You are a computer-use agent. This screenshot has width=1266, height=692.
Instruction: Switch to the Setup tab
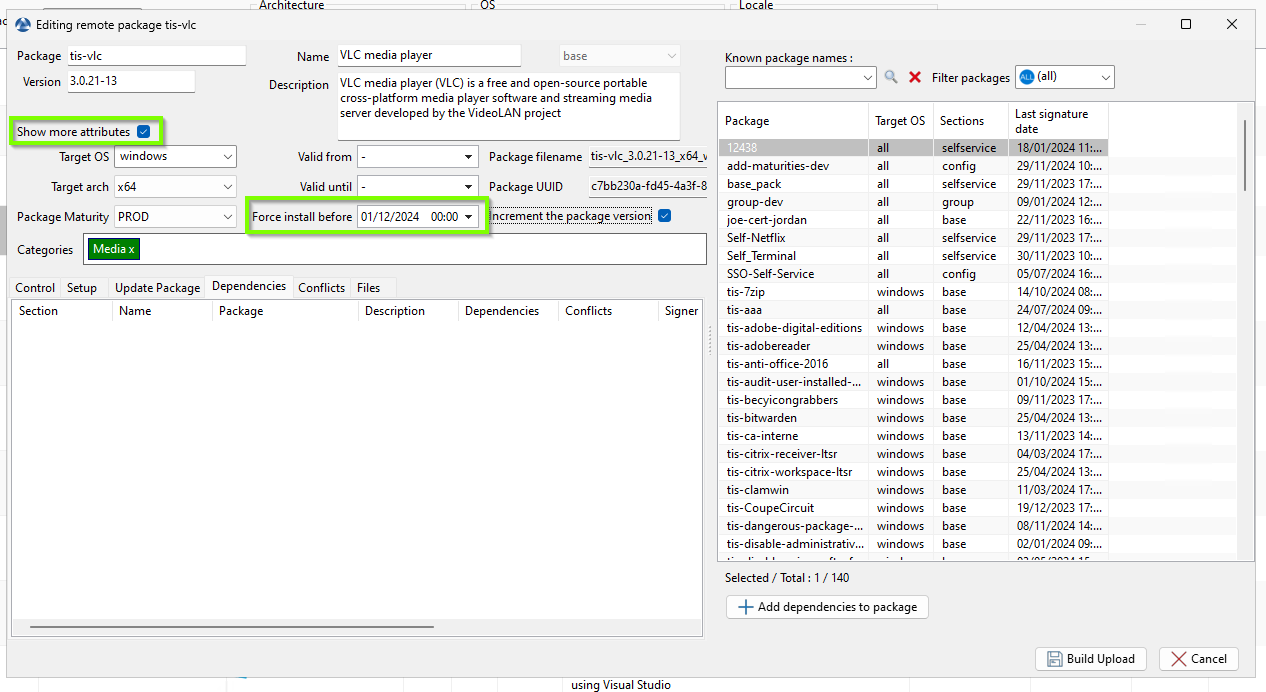(x=82, y=288)
